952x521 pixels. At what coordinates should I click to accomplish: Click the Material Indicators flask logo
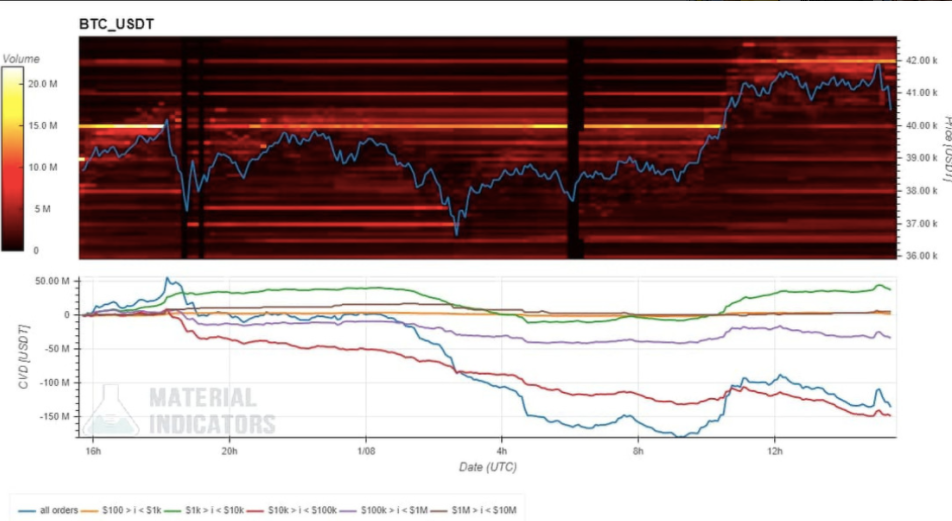click(112, 412)
